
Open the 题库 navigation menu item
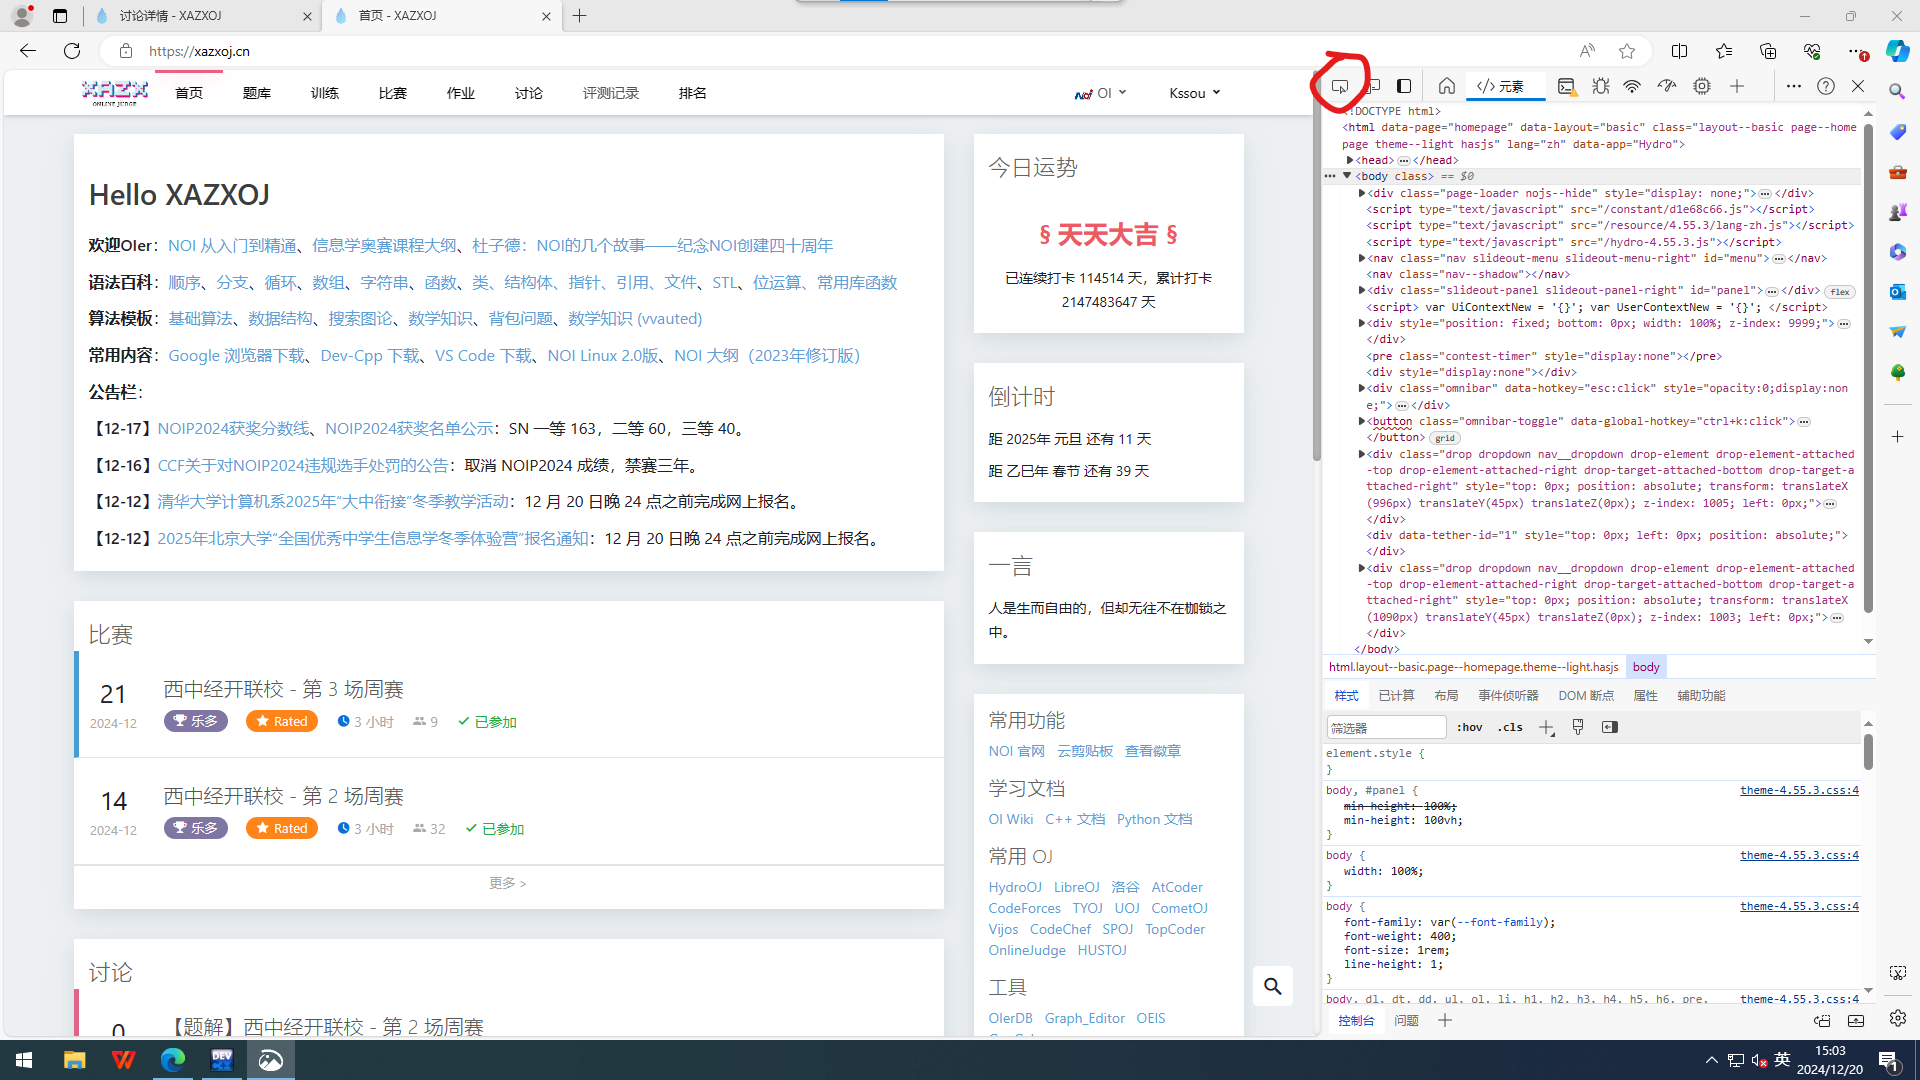[257, 93]
